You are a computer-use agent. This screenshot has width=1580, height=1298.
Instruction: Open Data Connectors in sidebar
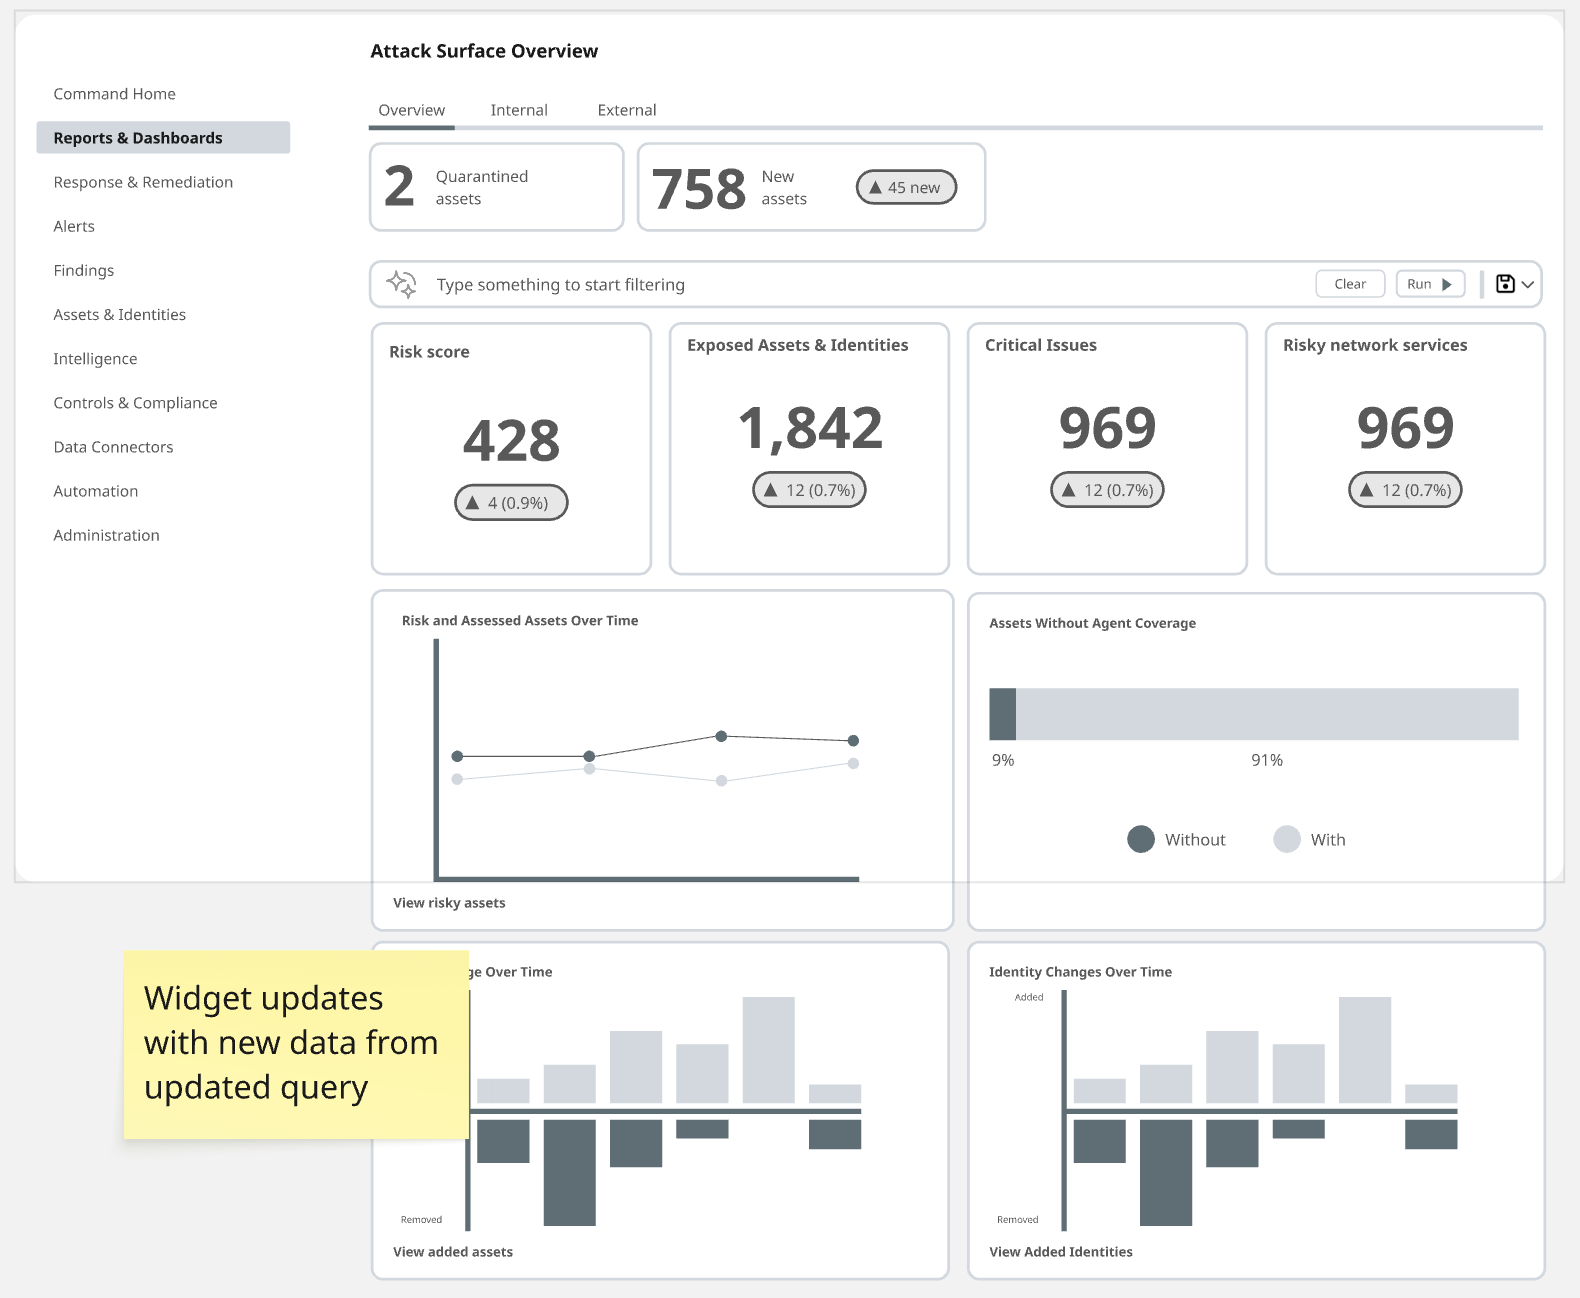(x=113, y=447)
